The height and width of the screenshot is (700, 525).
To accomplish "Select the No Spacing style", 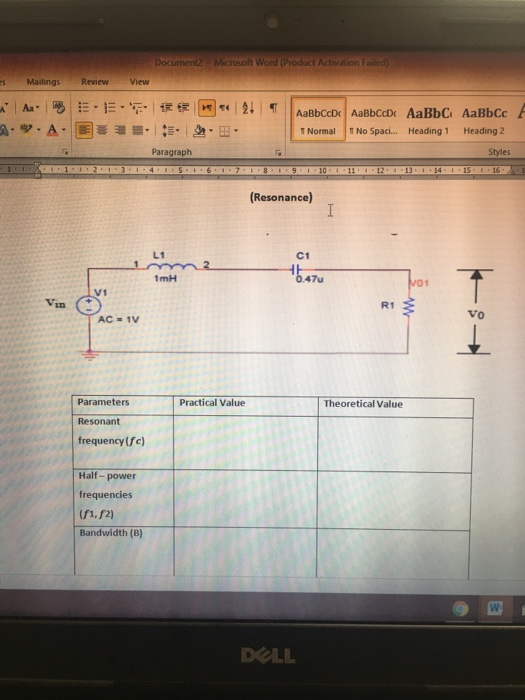I will coord(374,120).
